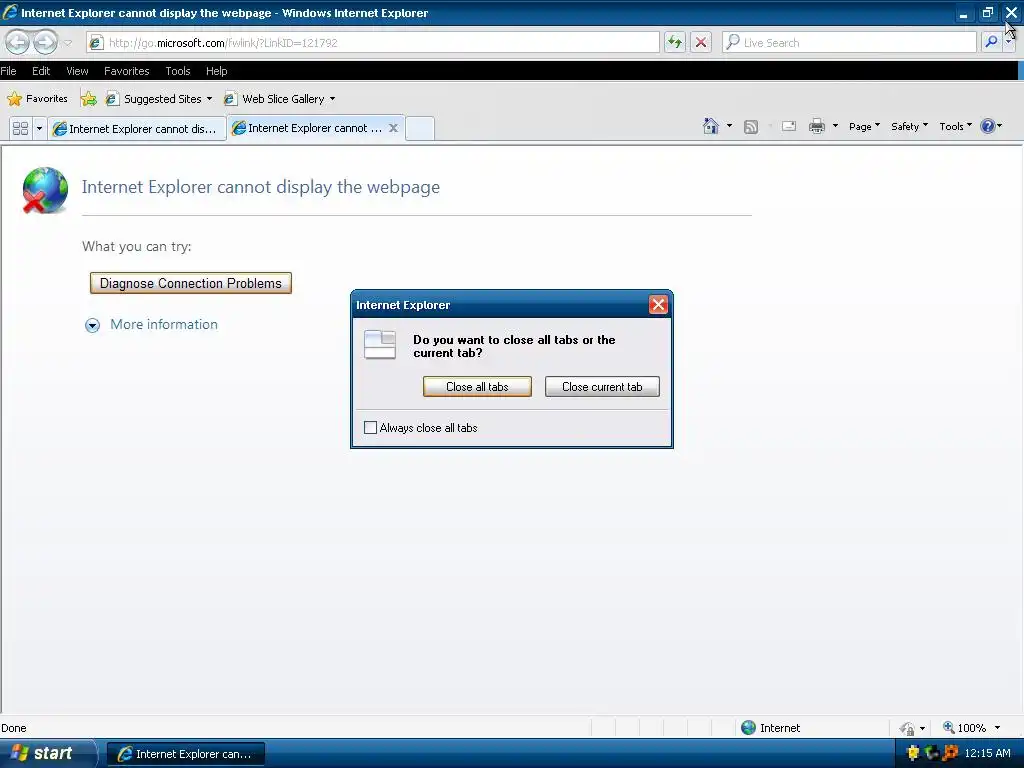Click in the address bar URL field
Screen dimensions: 1024x768
point(372,42)
